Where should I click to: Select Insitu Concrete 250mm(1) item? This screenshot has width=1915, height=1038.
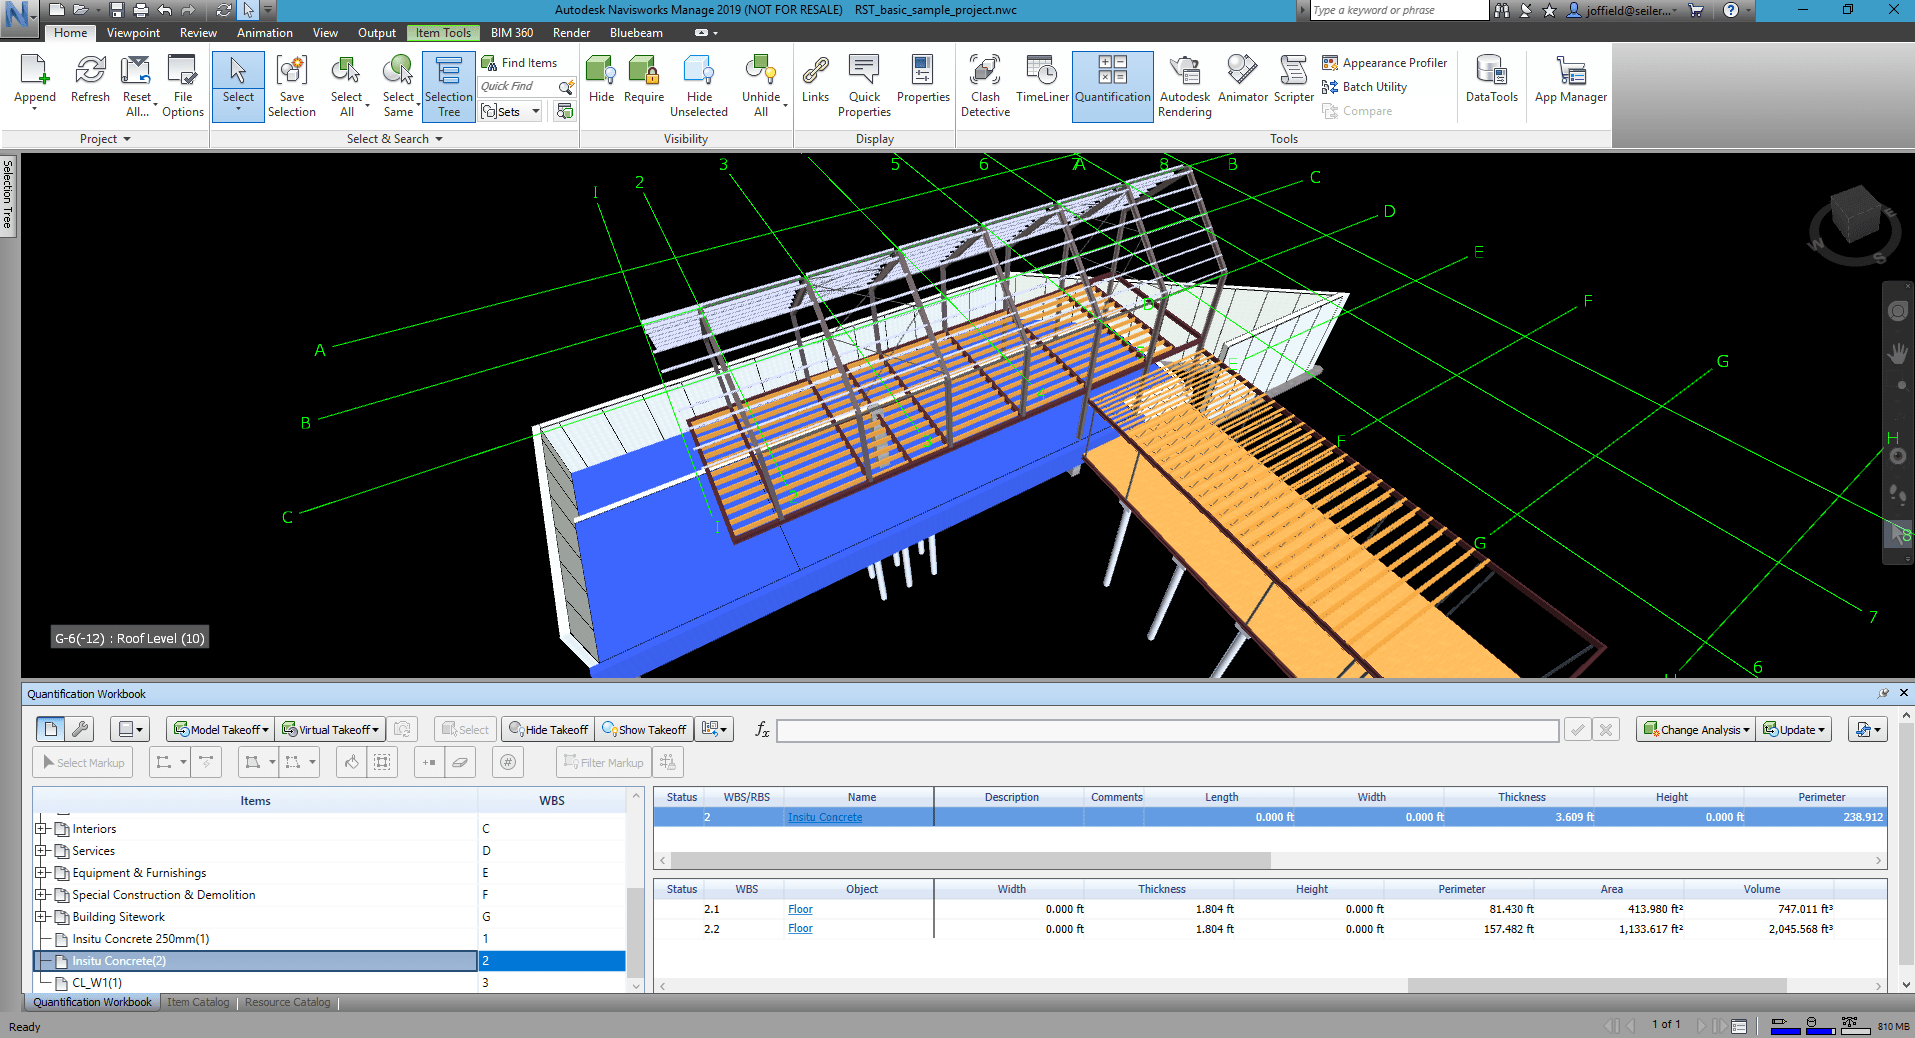[140, 938]
